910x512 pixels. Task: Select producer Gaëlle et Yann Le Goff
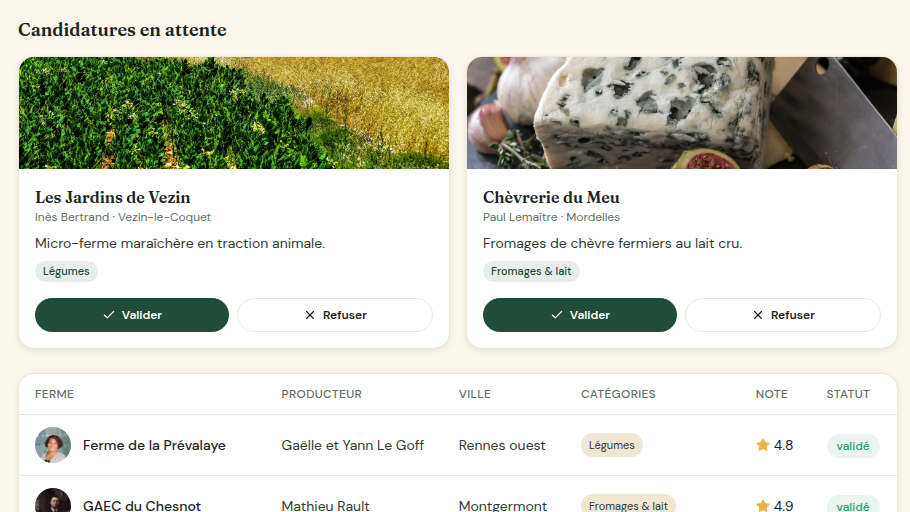pos(353,445)
